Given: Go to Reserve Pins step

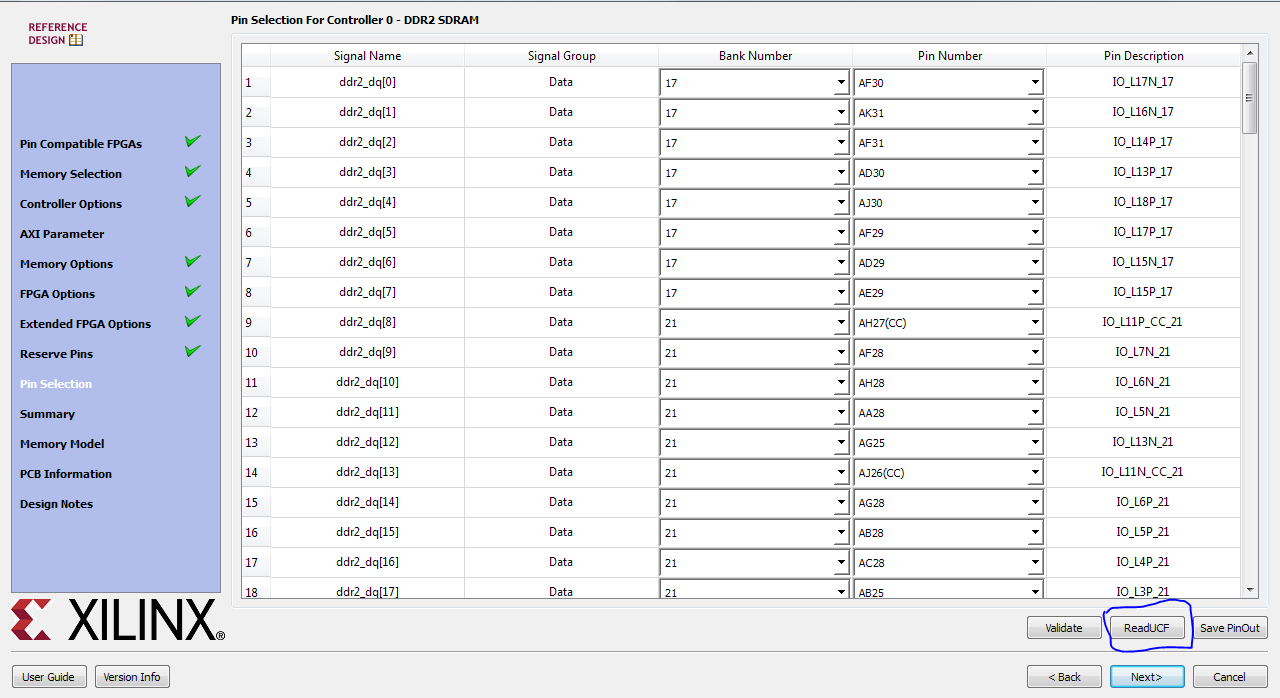Looking at the screenshot, I should (56, 354).
